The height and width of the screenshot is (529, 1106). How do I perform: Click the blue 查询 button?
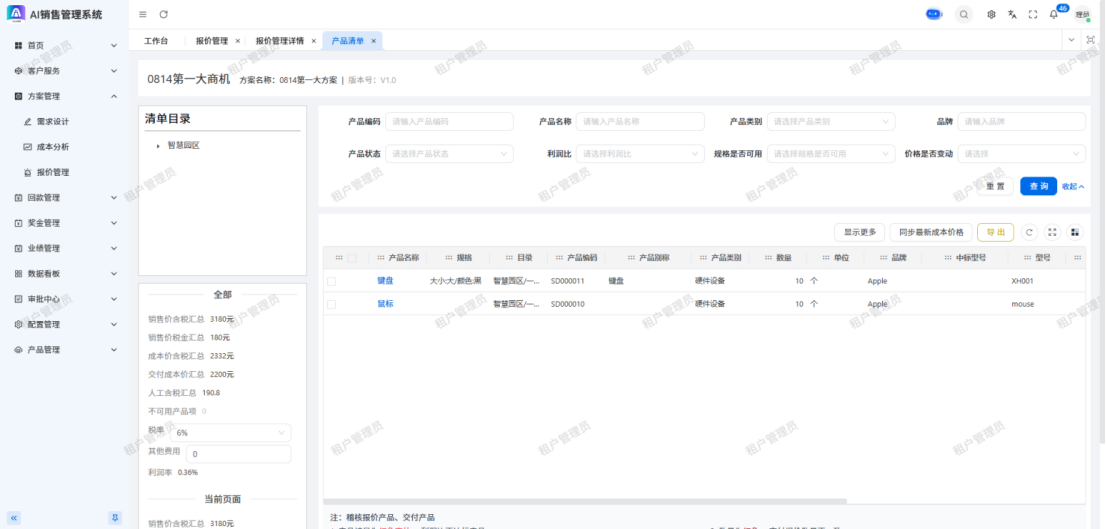coord(1038,186)
